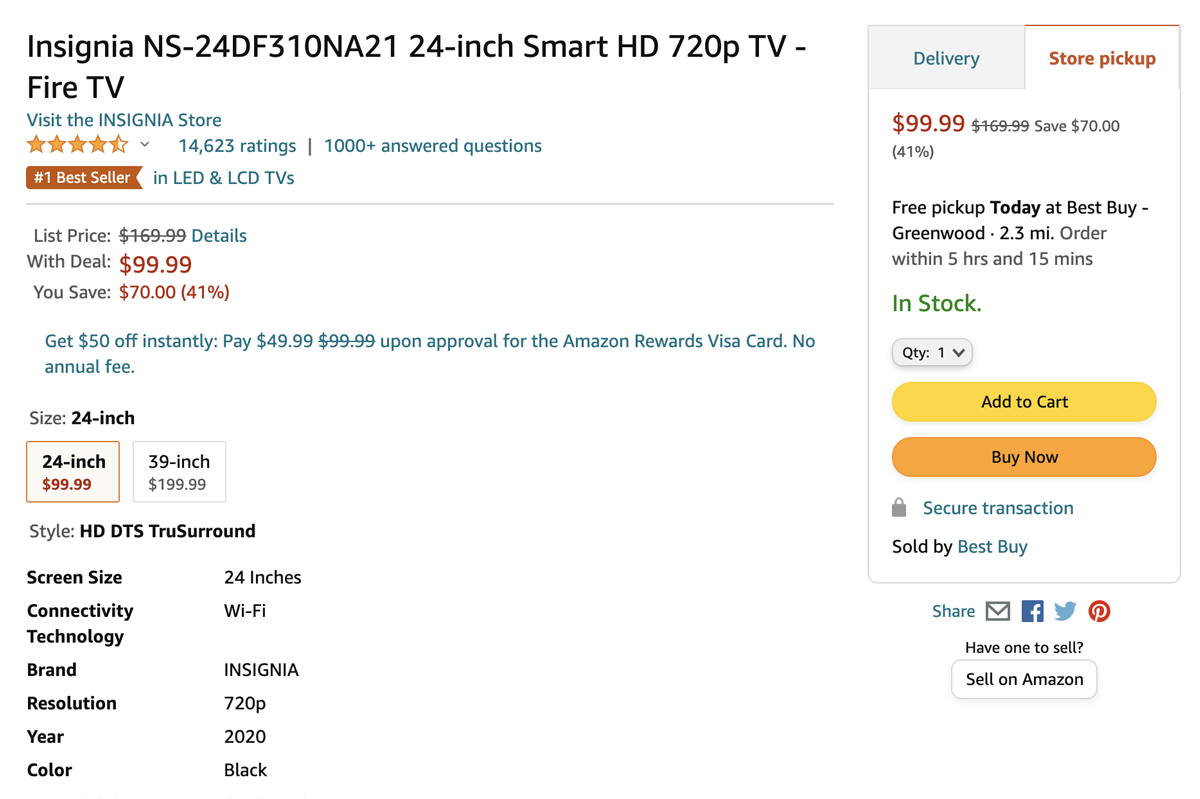Open the Qty dropdown
1200x799 pixels.
coord(932,352)
